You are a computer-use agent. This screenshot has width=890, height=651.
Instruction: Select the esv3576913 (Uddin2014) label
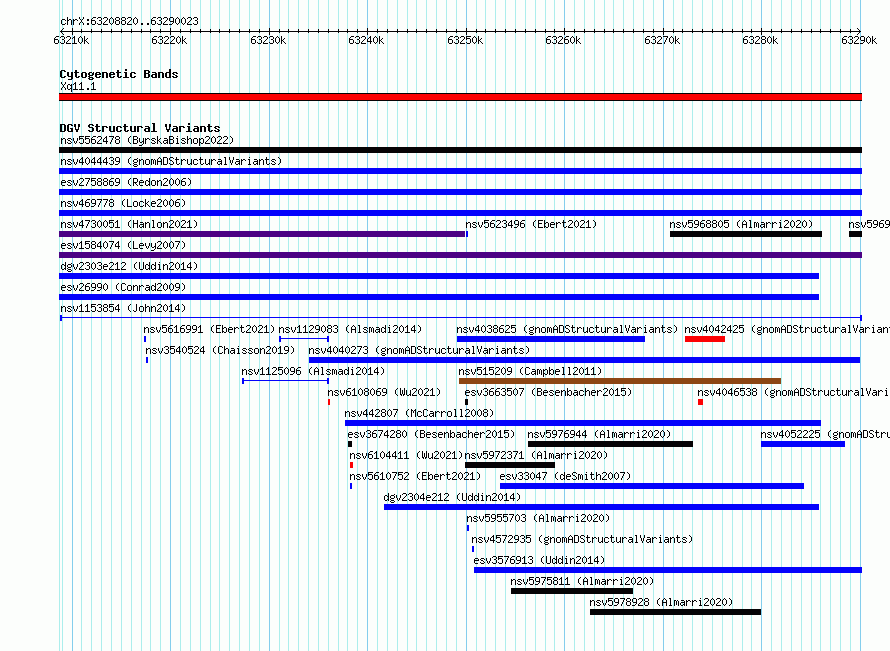click(x=539, y=560)
